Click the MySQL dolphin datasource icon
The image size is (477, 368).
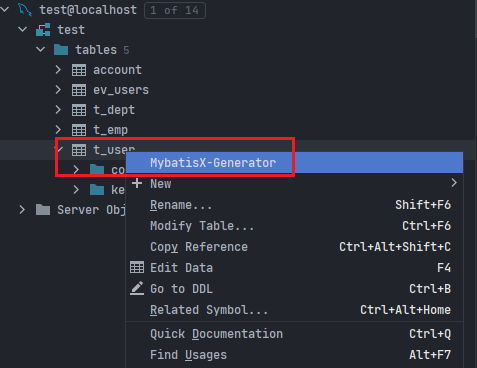(x=25, y=10)
